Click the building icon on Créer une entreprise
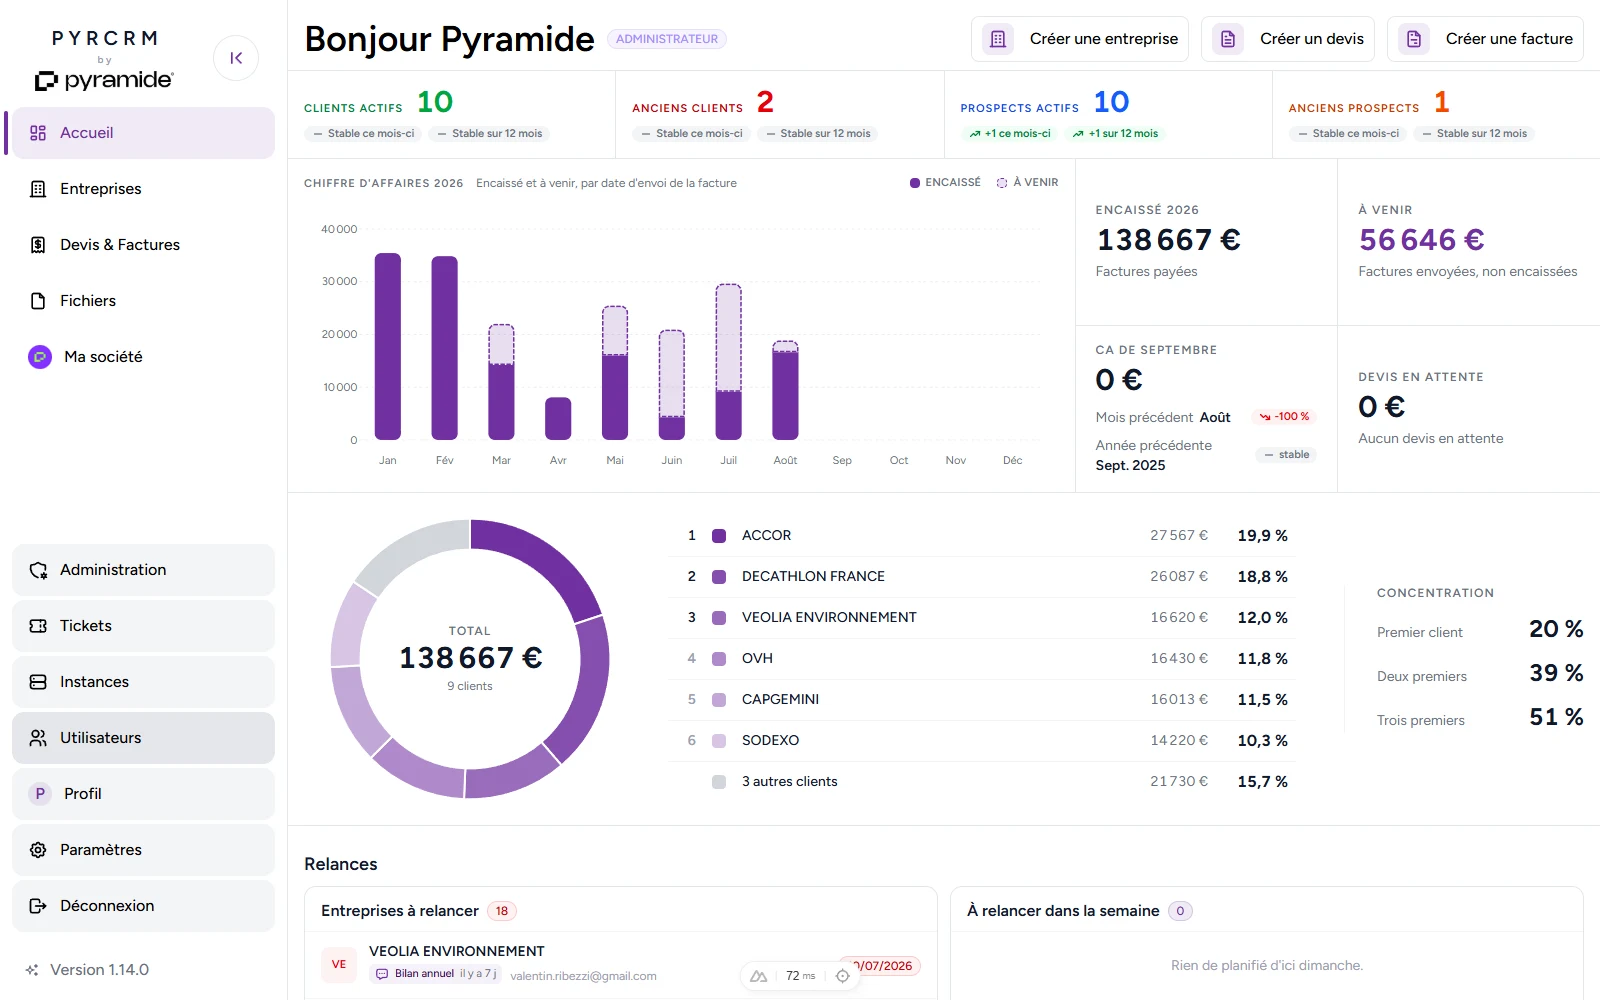The image size is (1600, 1000). [998, 39]
